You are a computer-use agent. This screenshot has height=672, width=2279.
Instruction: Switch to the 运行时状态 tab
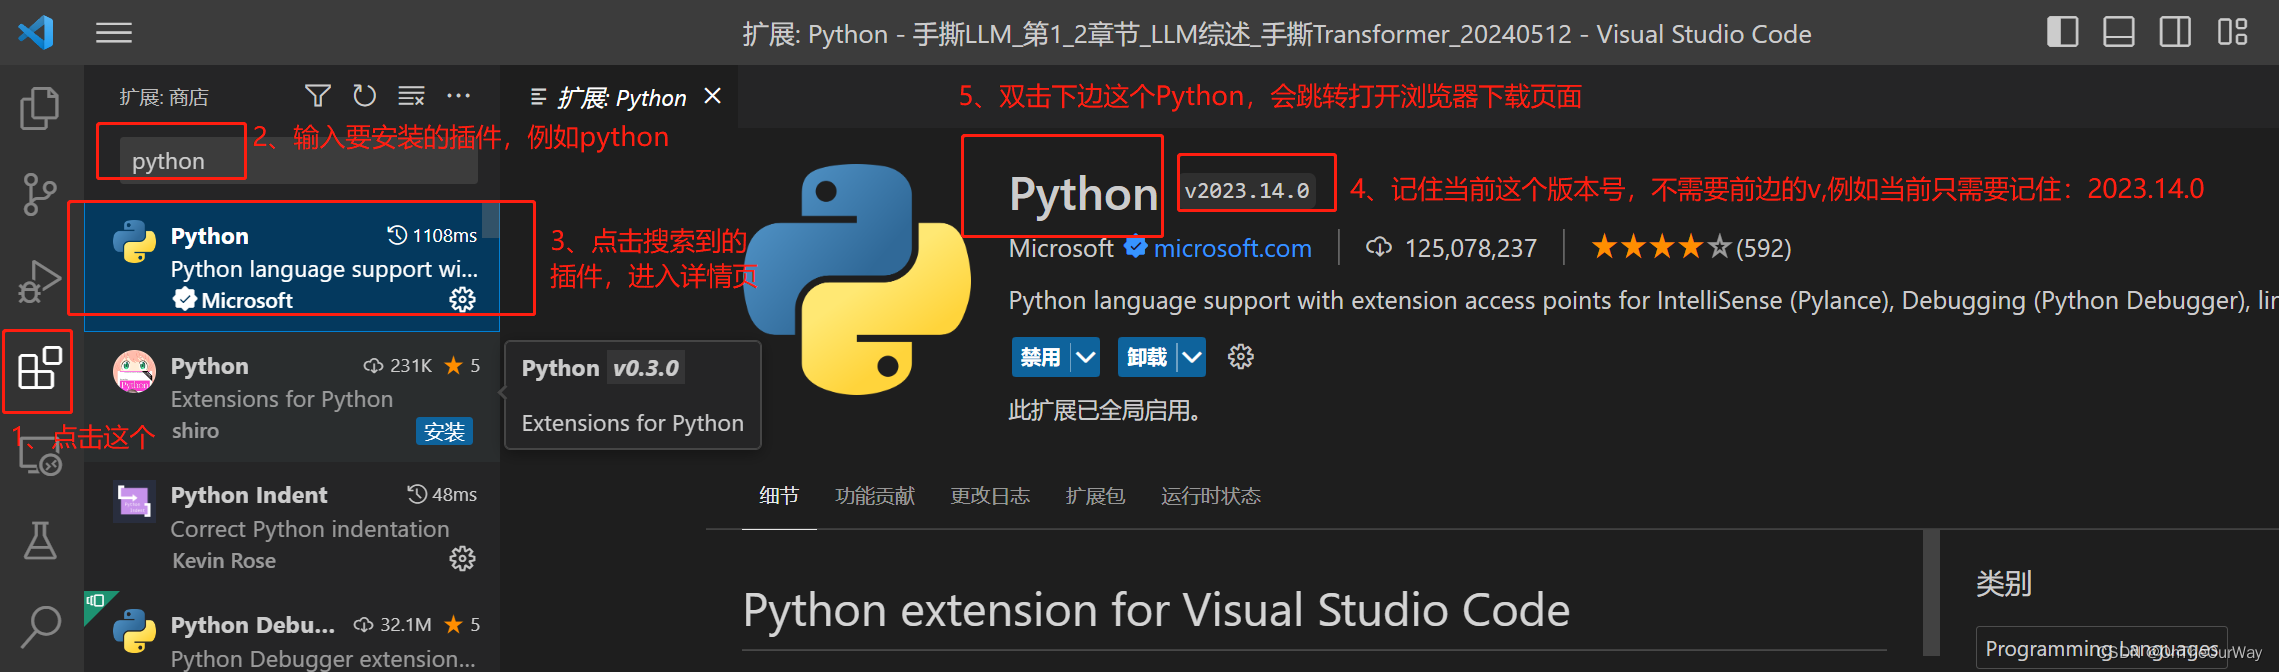(1211, 496)
